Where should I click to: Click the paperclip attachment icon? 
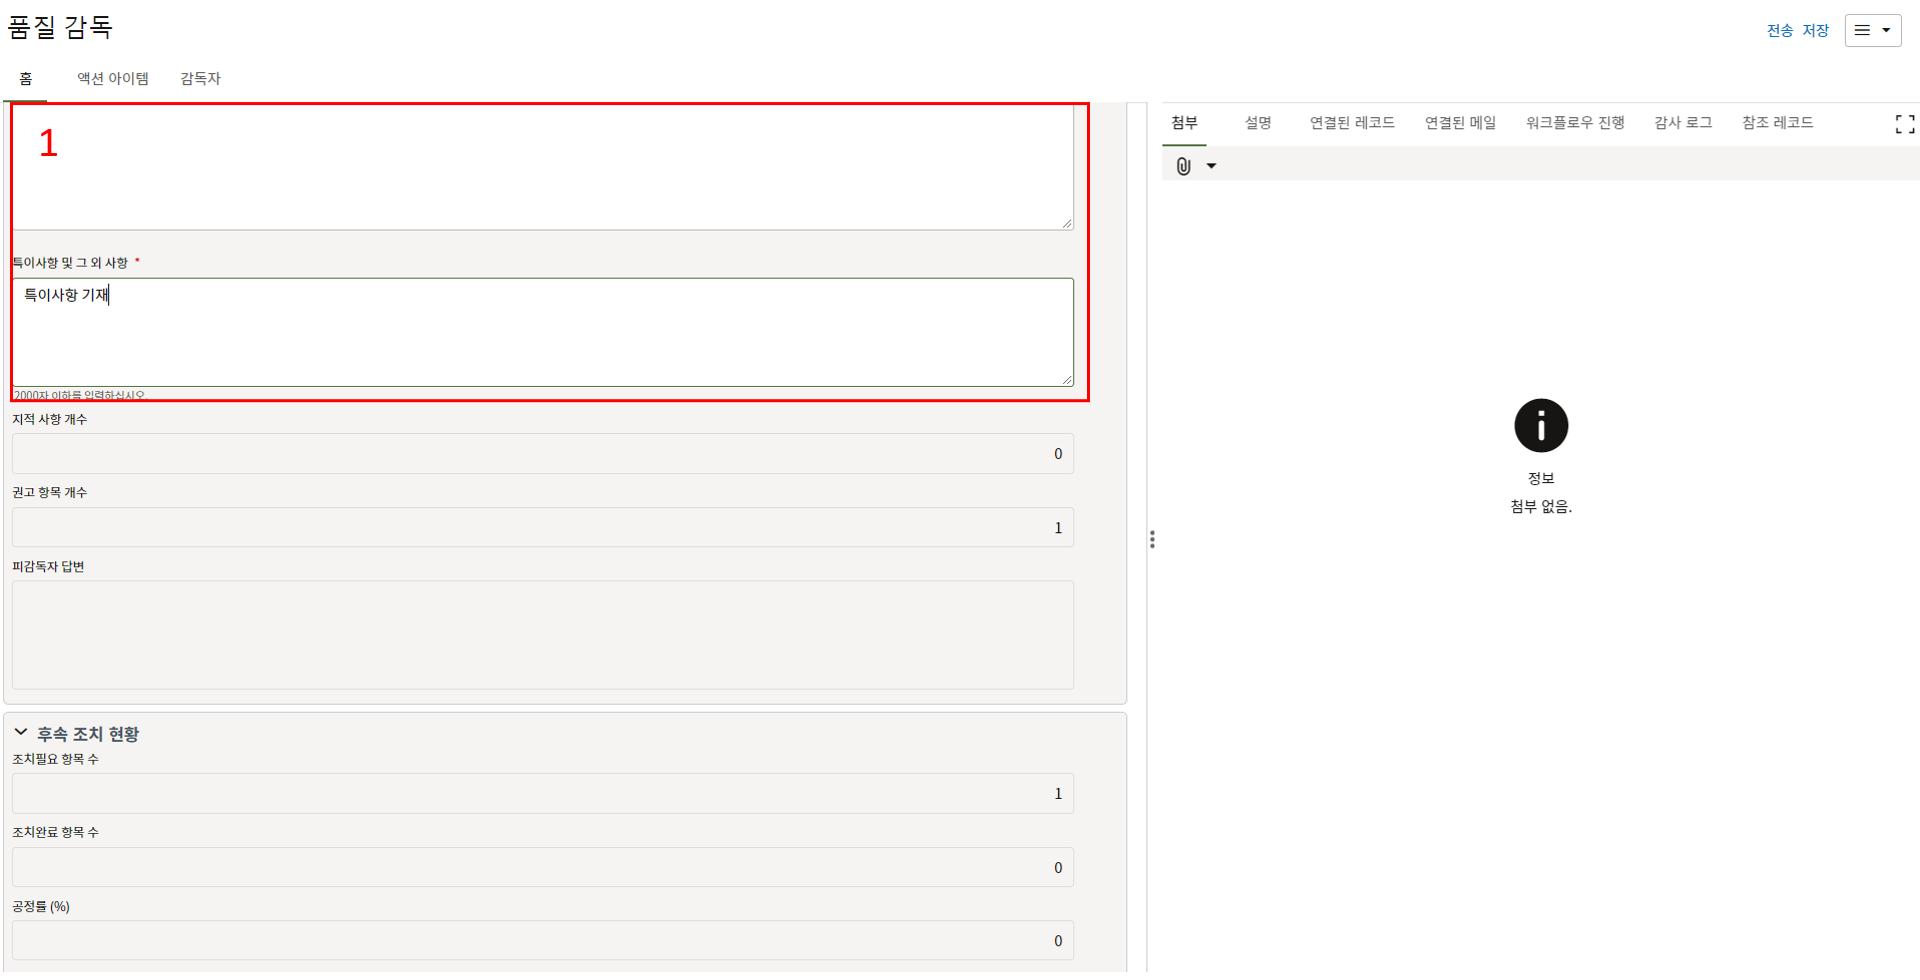point(1183,166)
